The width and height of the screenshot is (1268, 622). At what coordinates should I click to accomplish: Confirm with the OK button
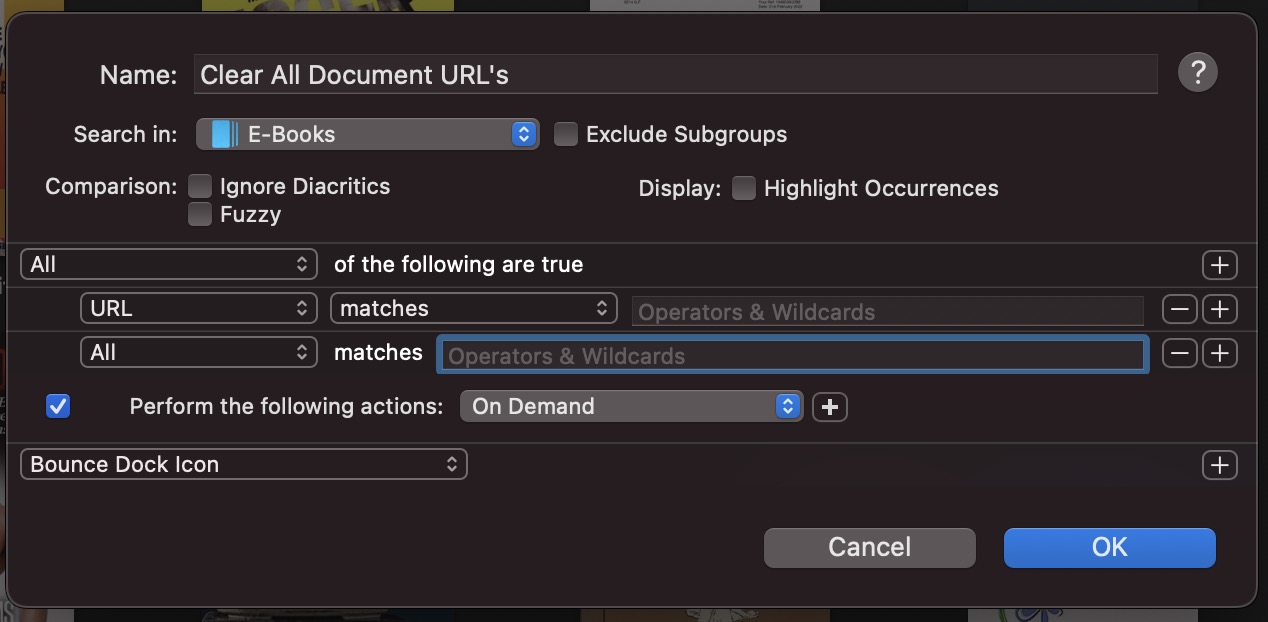[1109, 547]
